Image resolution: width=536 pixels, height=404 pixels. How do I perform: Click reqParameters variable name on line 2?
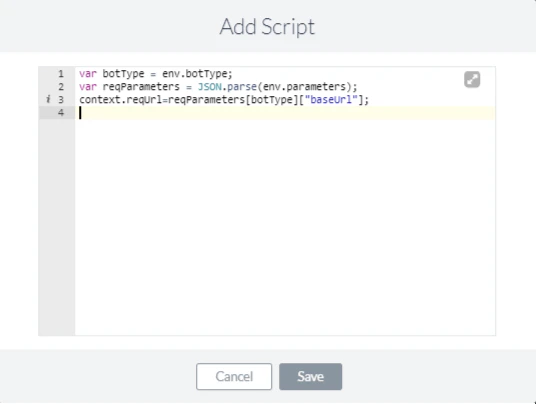click(141, 87)
